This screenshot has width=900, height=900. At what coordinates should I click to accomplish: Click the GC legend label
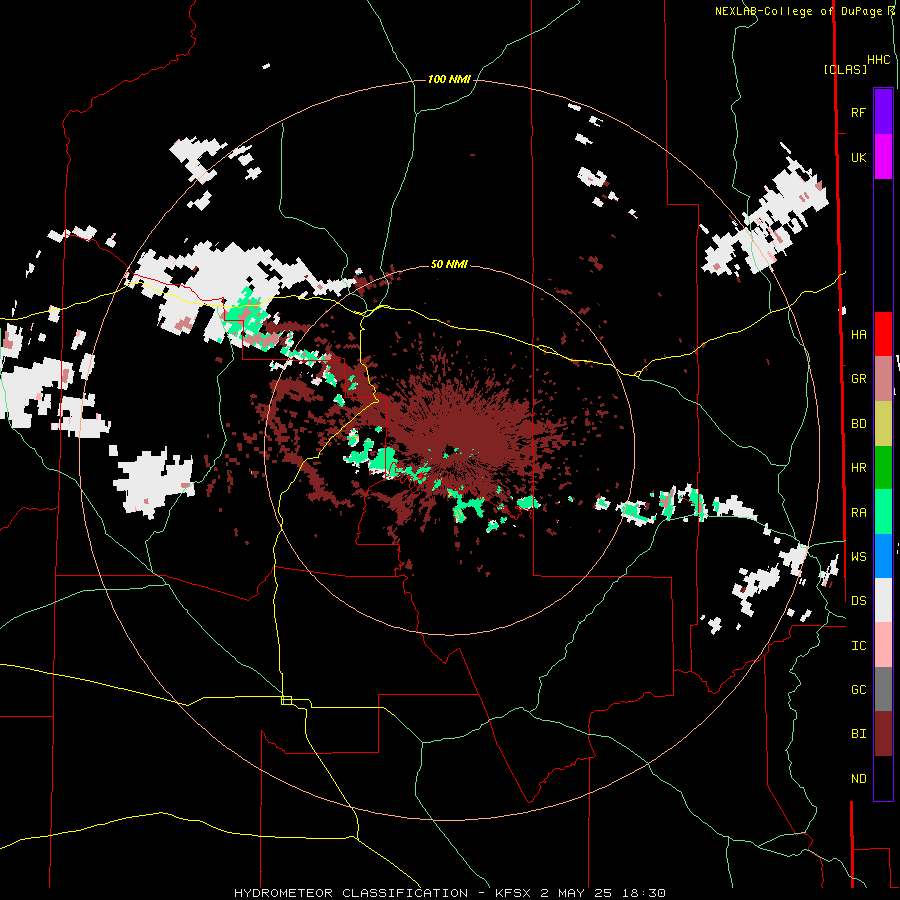click(858, 690)
